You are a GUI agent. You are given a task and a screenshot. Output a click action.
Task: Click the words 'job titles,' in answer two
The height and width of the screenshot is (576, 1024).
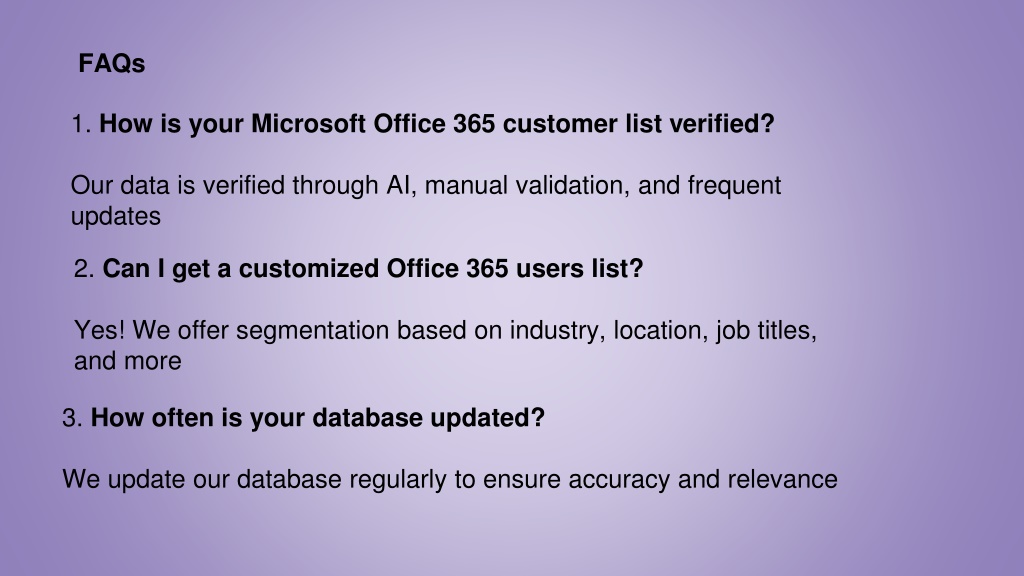click(x=767, y=330)
